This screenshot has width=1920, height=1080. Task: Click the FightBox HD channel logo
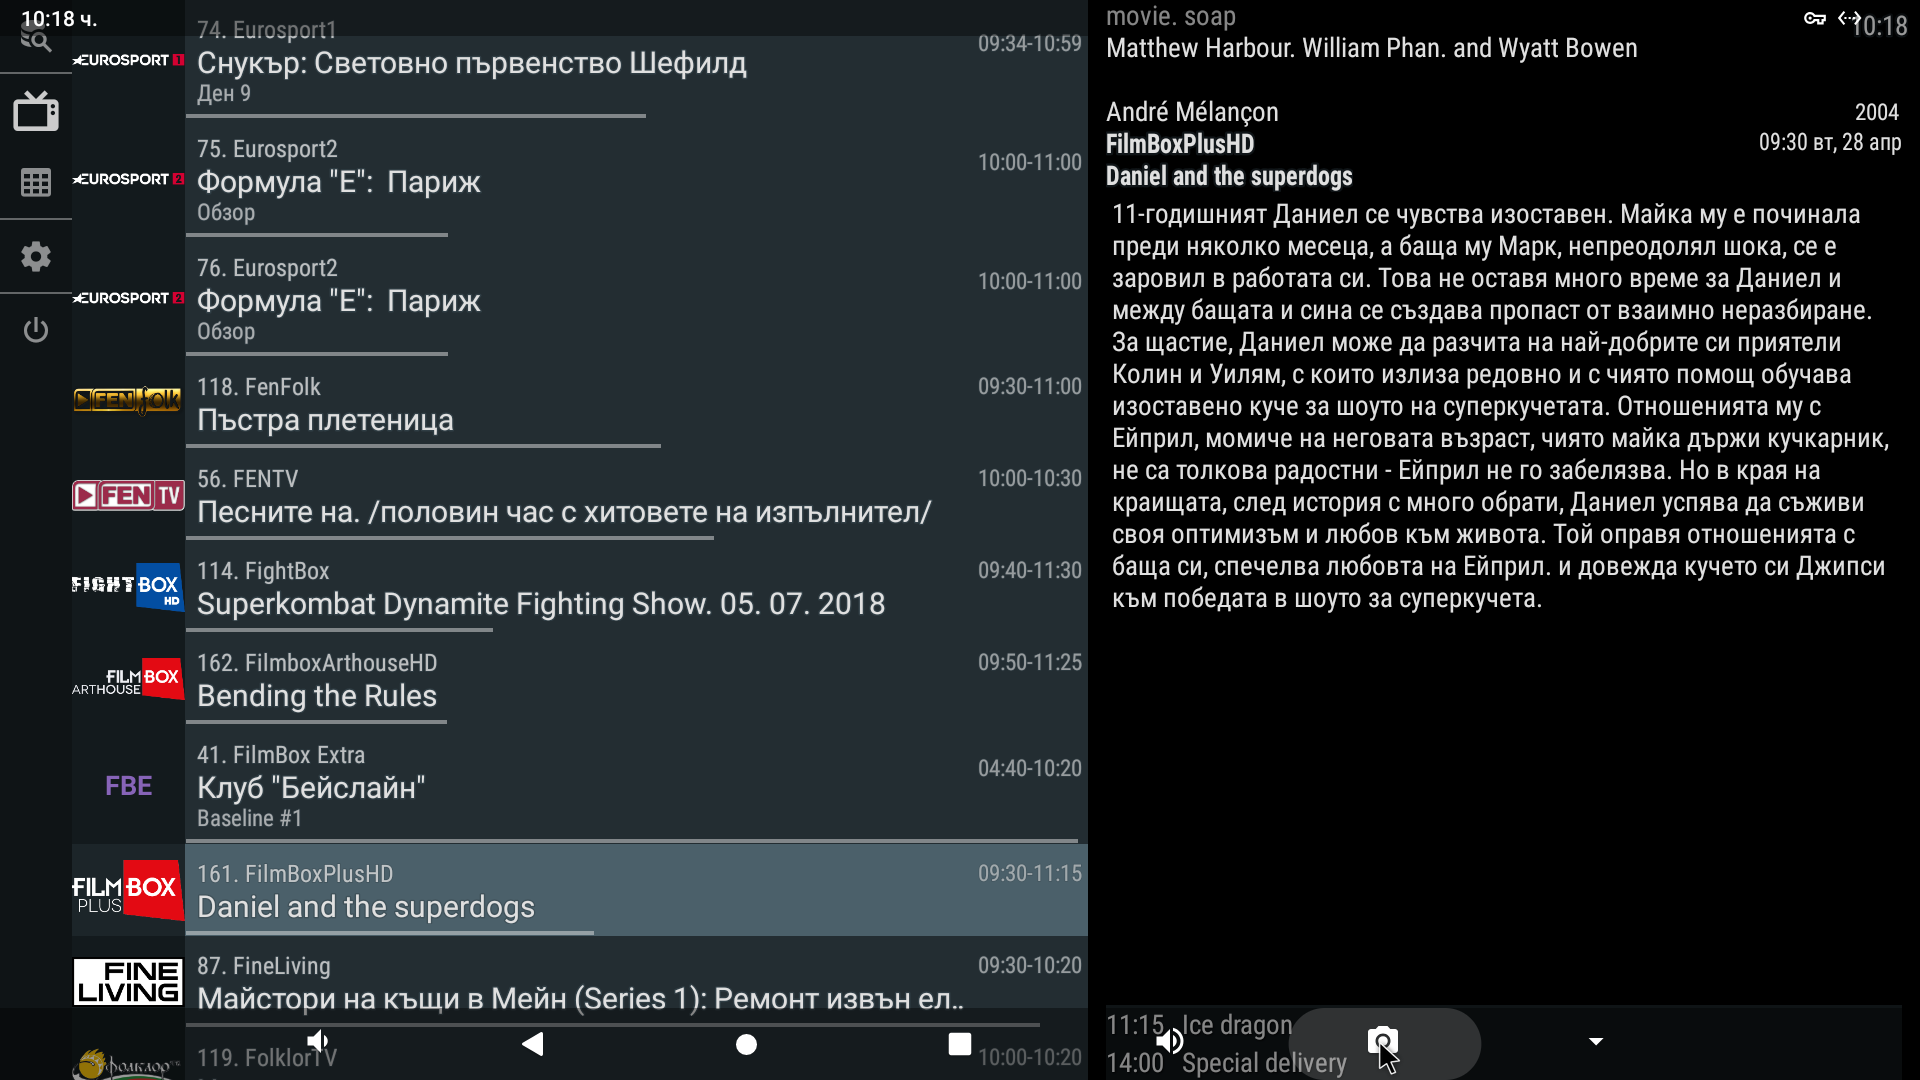(x=128, y=586)
